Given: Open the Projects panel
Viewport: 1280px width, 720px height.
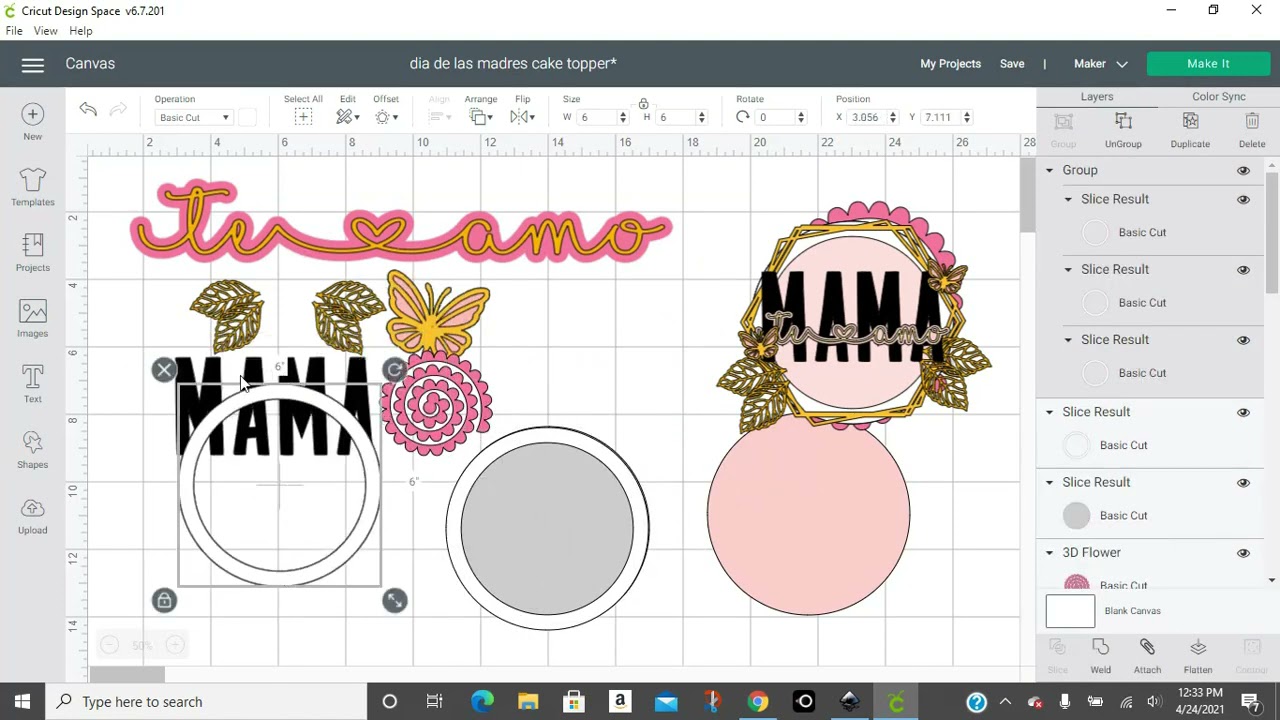Looking at the screenshot, I should [32, 252].
